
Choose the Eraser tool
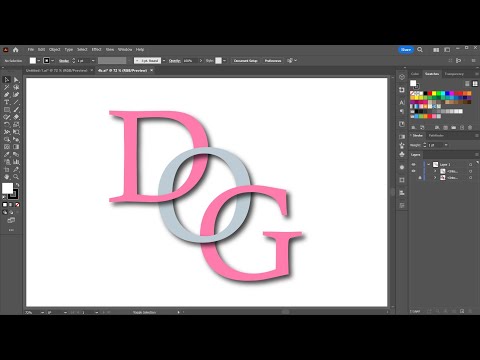[16, 117]
